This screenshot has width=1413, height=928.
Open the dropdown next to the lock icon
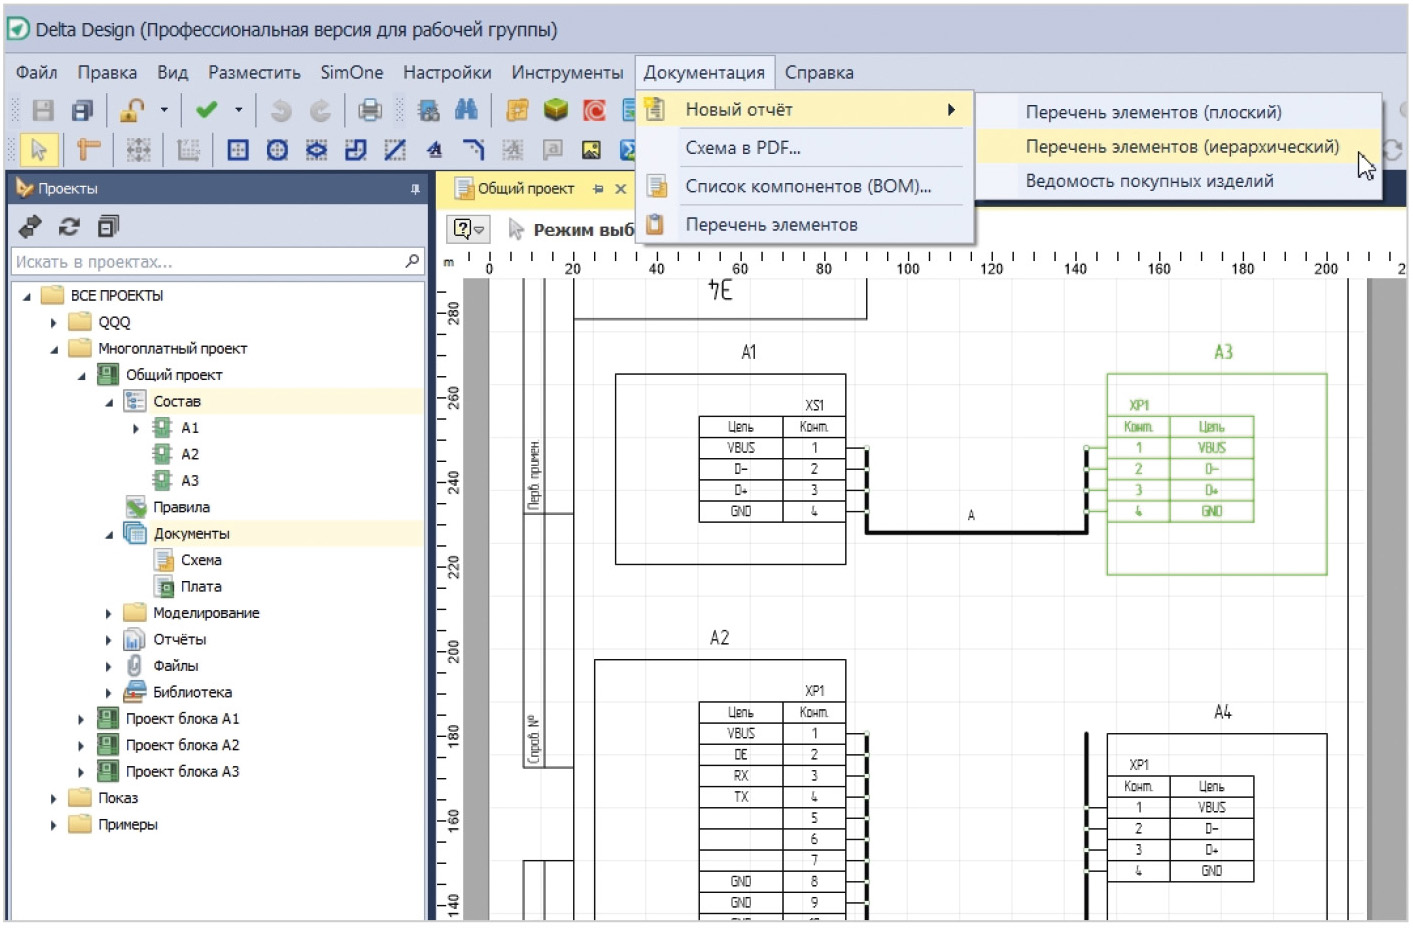pos(164,110)
